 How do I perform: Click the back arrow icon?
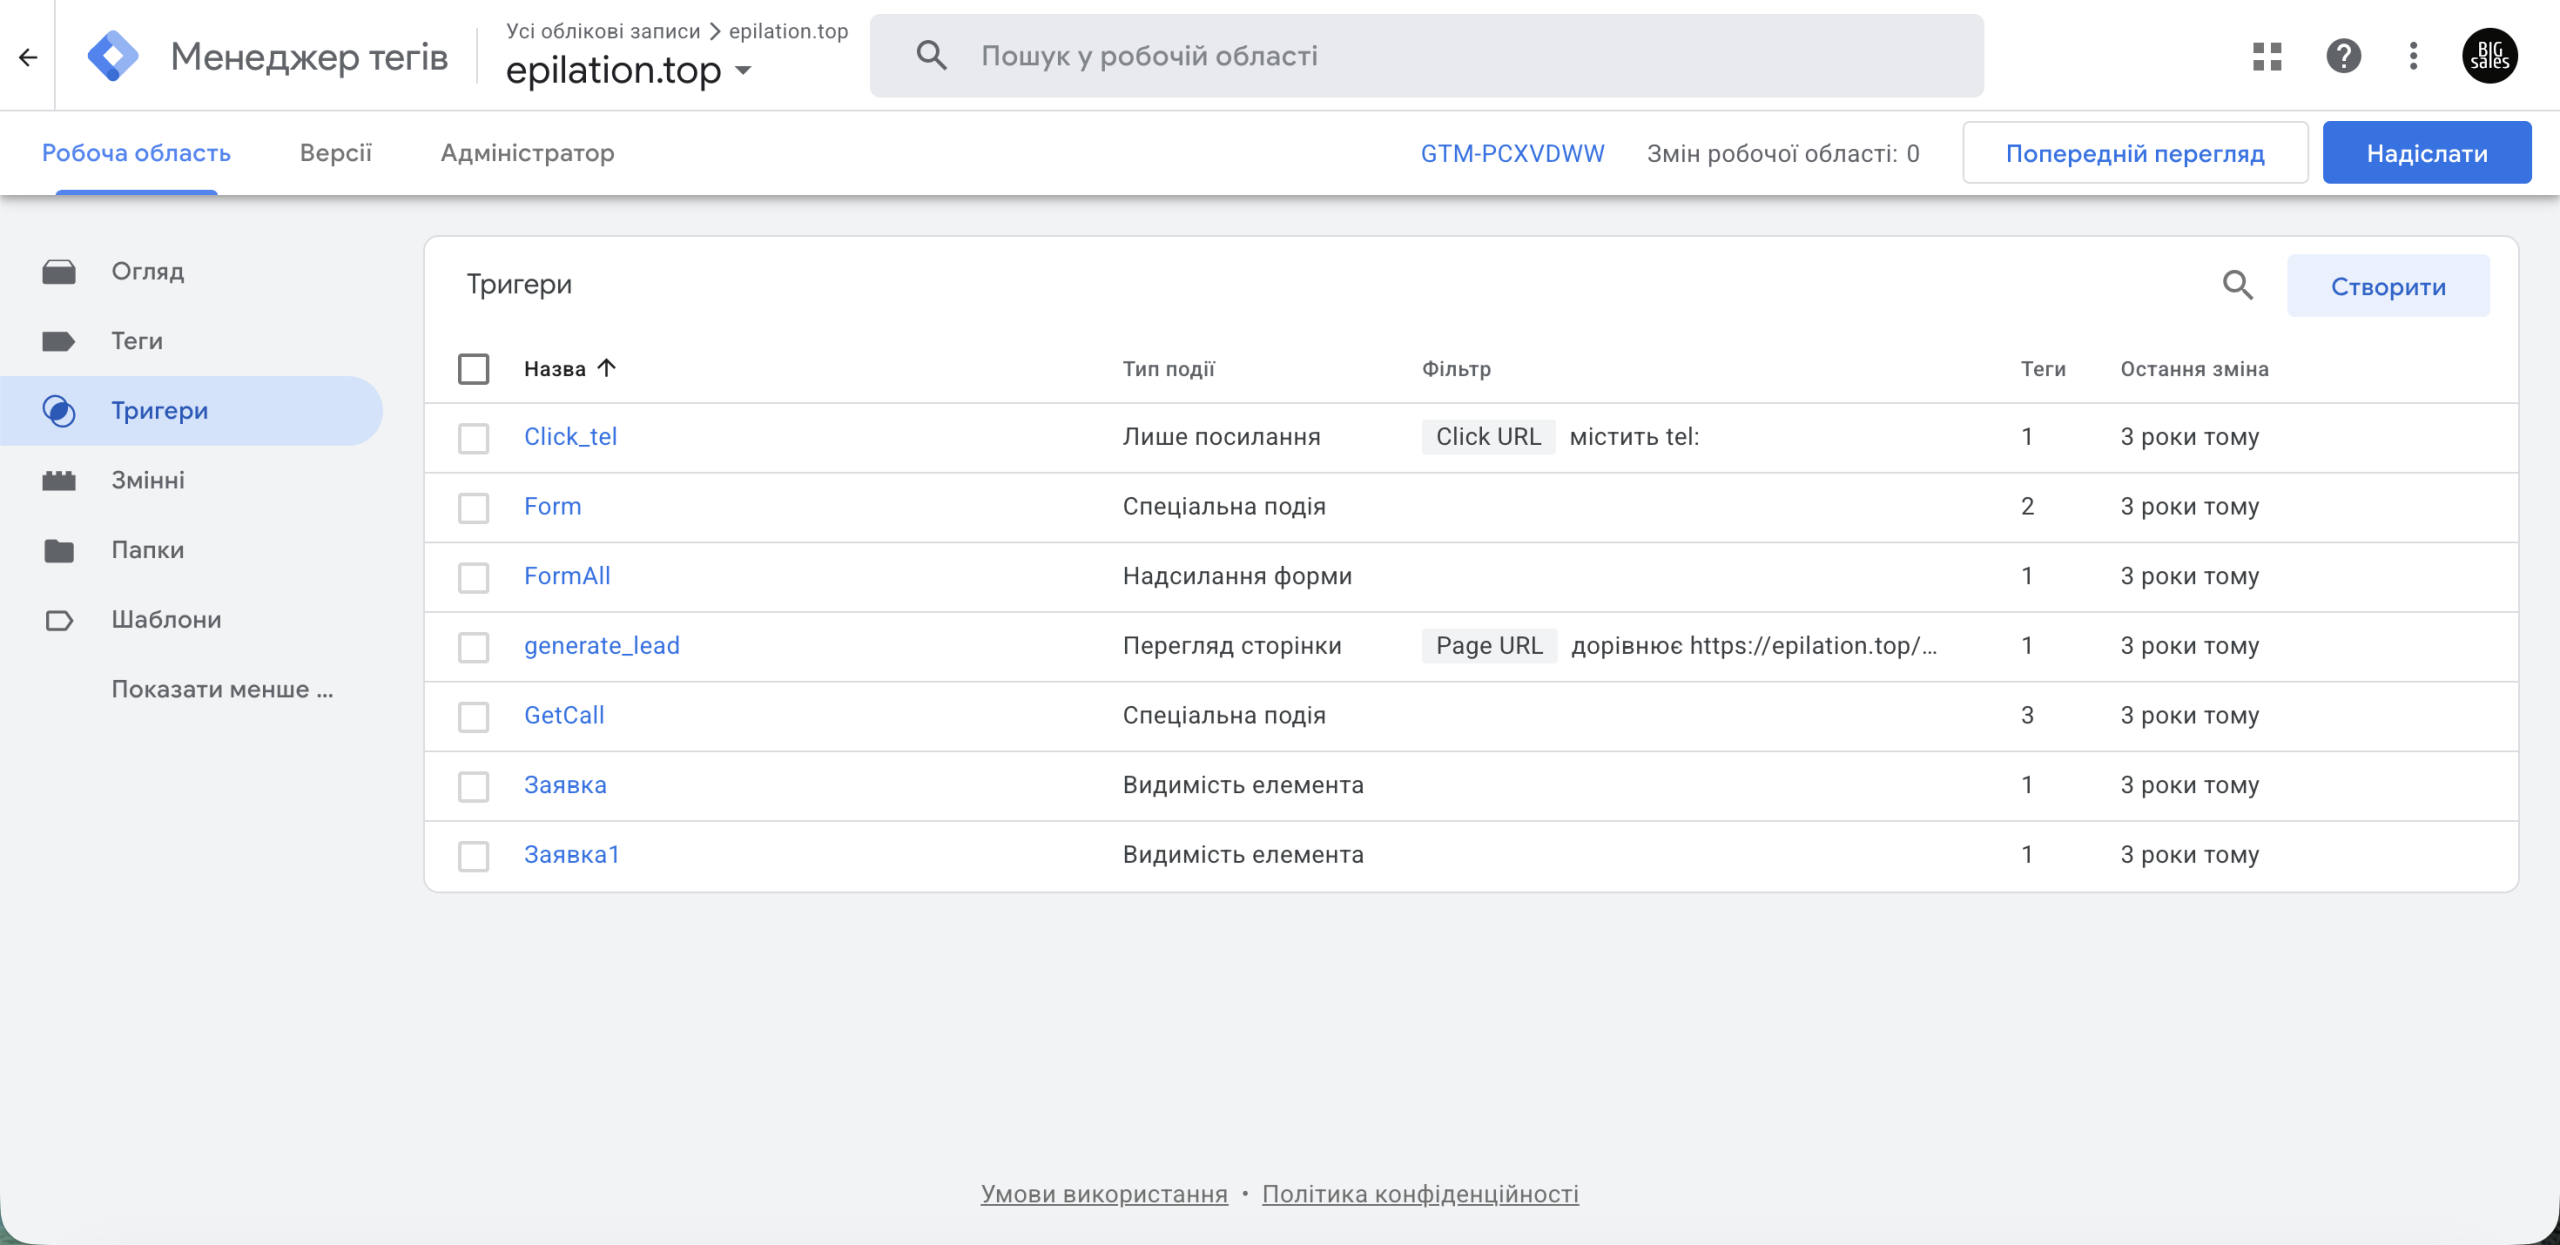tap(28, 57)
